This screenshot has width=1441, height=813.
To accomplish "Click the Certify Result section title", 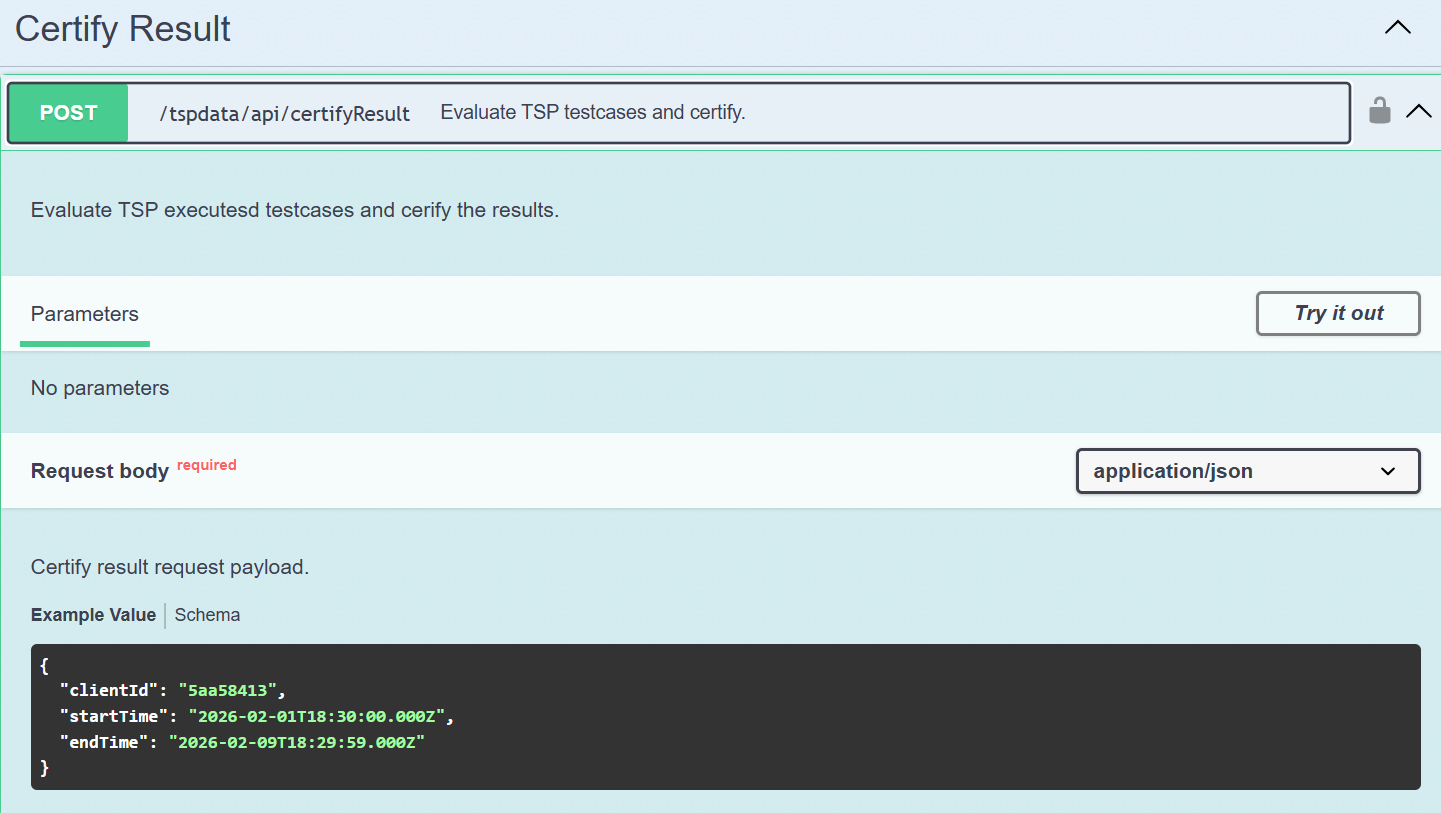I will (x=123, y=29).
